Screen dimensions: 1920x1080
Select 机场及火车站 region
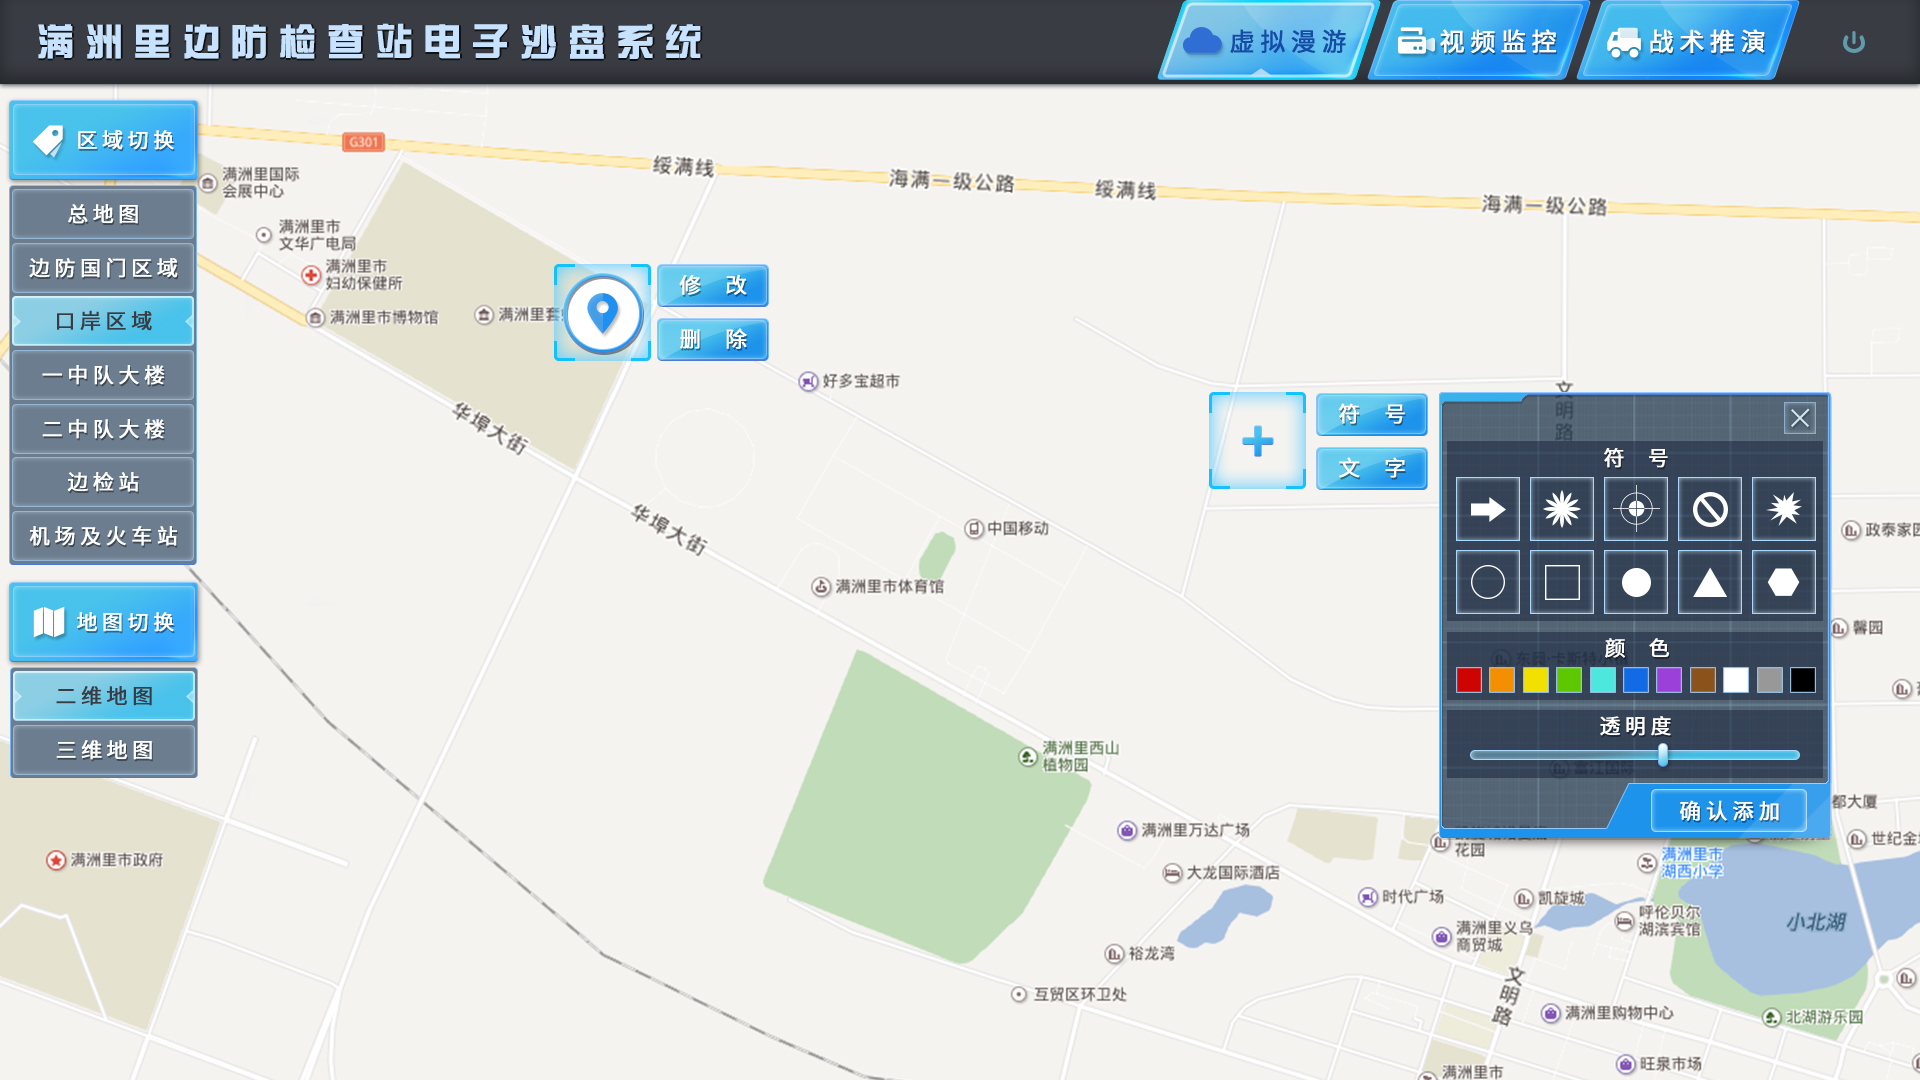tap(104, 536)
